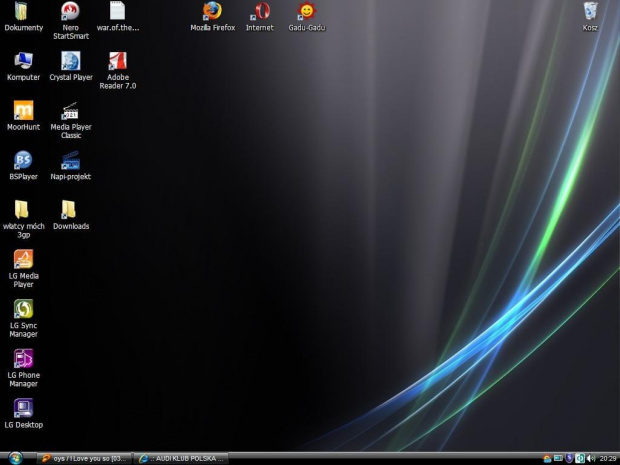Screen dimensions: 620x465
Task: Open the Nero StartSmart desktop shortcut
Action: pos(70,12)
